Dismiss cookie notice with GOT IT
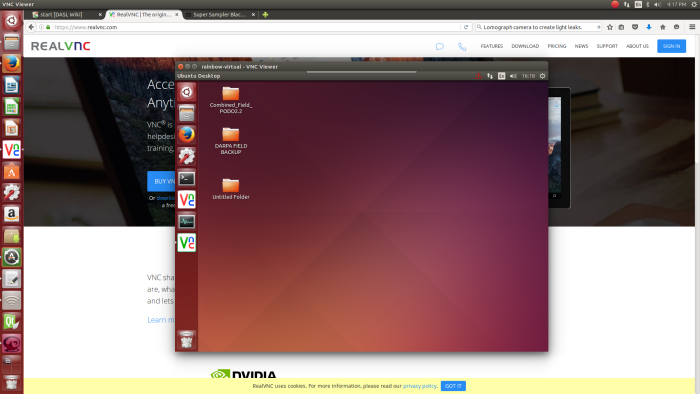Viewport: 700px width, 394px height. 453,386
